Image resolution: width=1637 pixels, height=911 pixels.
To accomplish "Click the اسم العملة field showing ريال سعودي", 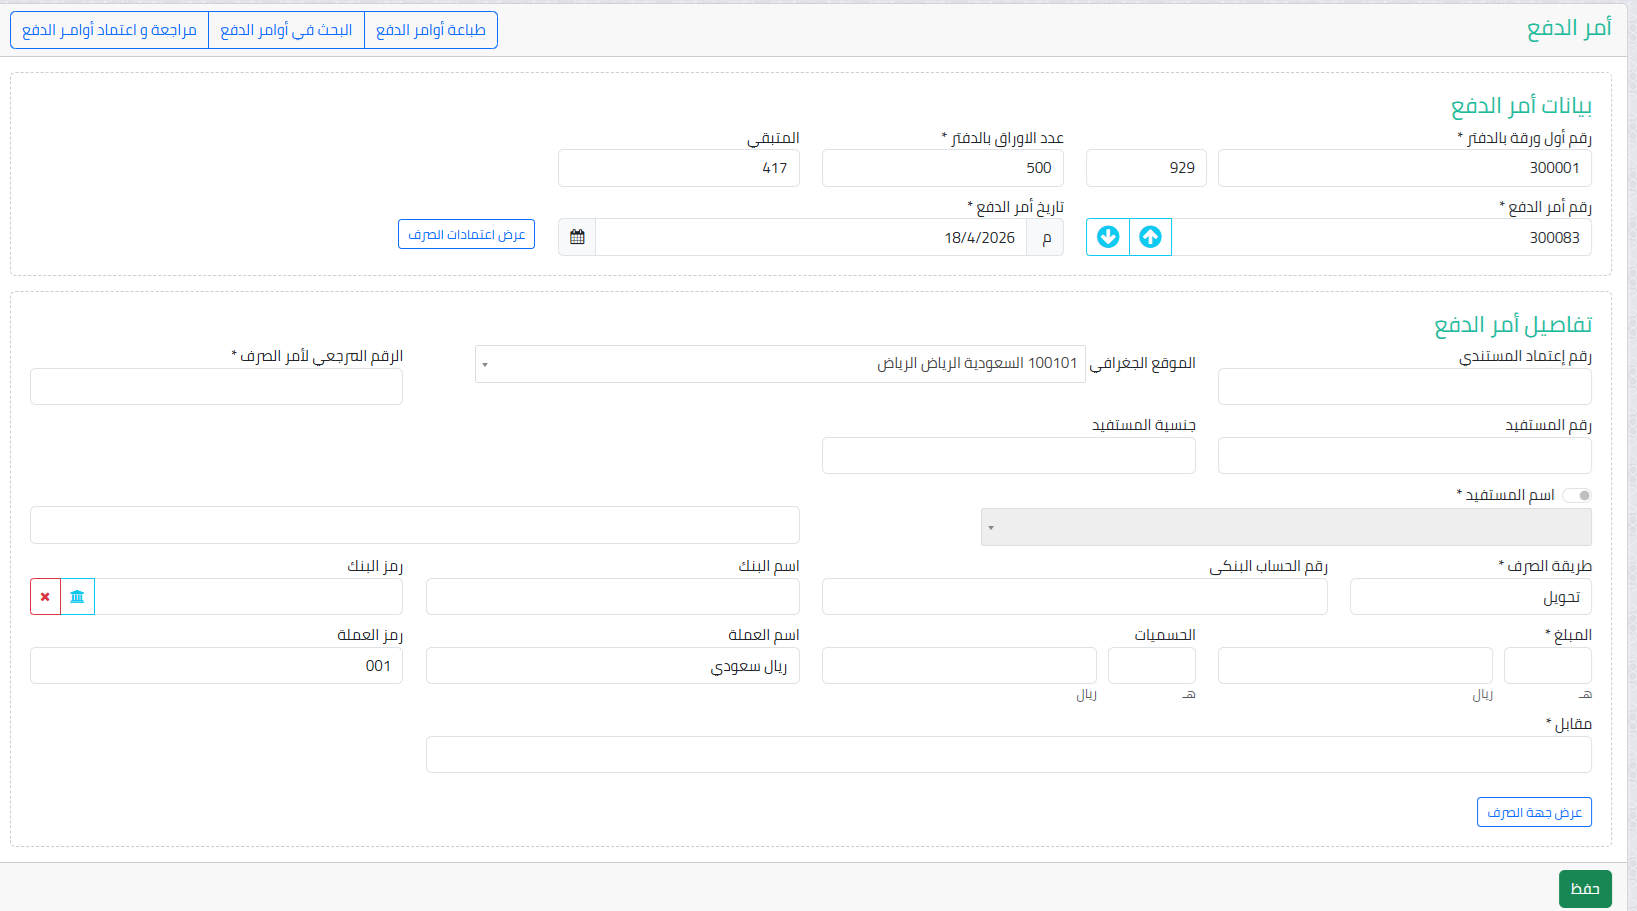I will 612,666.
